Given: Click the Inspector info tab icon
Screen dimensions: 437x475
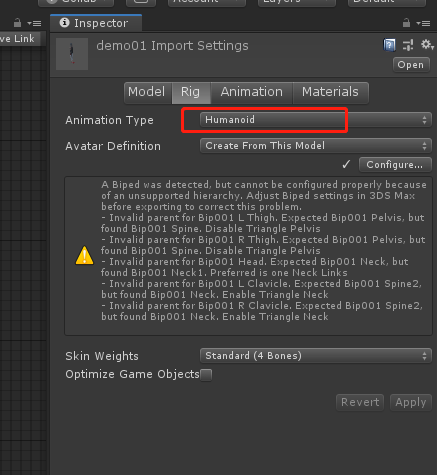Looking at the screenshot, I should [64, 23].
